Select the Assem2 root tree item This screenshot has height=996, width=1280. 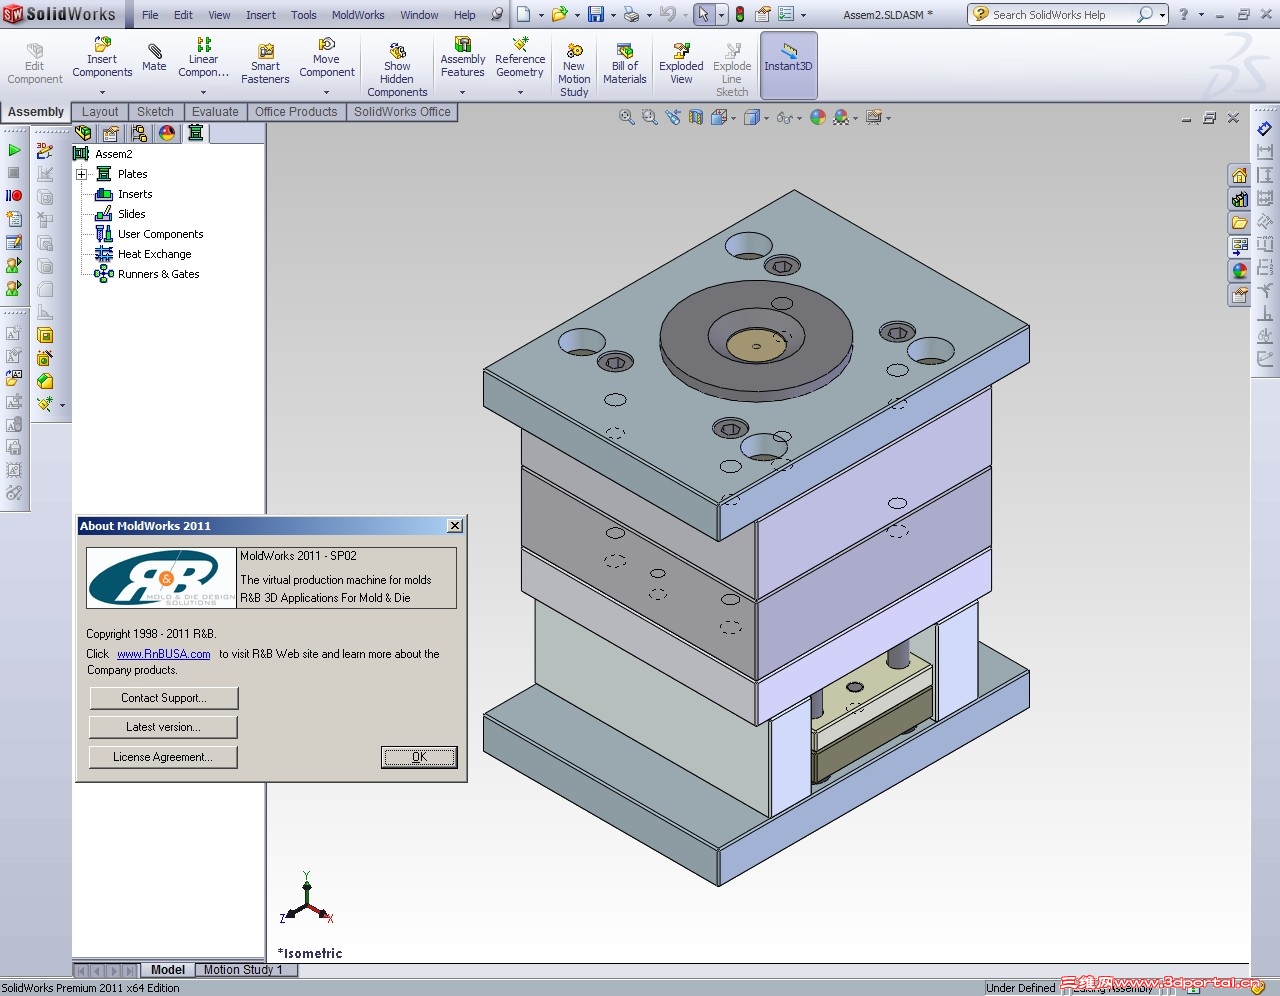[113, 154]
